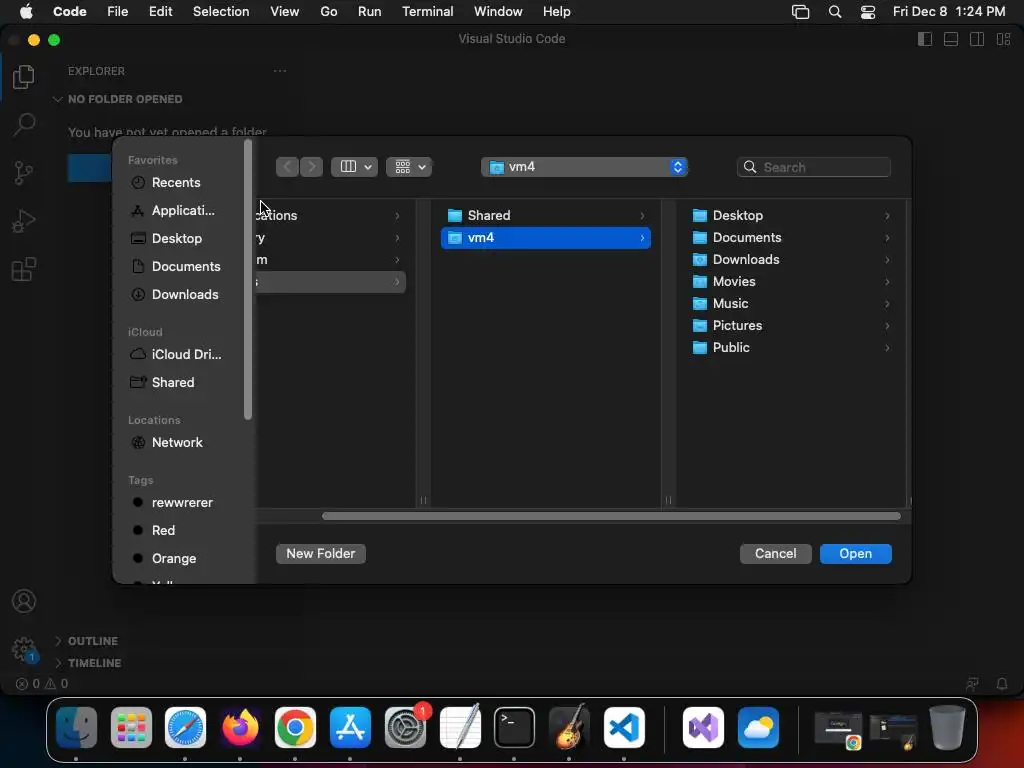Expand the Pictures folder chevron

click(x=887, y=325)
